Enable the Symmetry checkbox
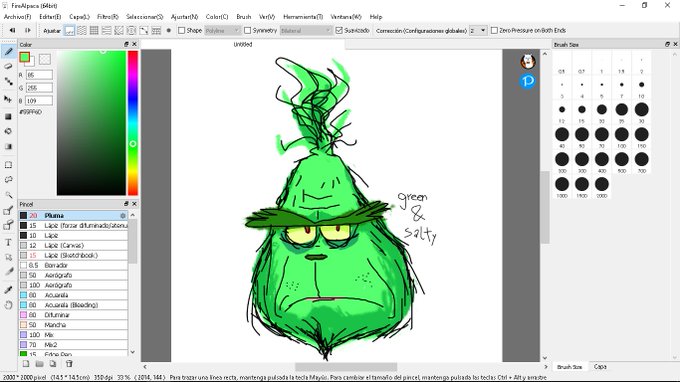680x382 pixels. (248, 30)
